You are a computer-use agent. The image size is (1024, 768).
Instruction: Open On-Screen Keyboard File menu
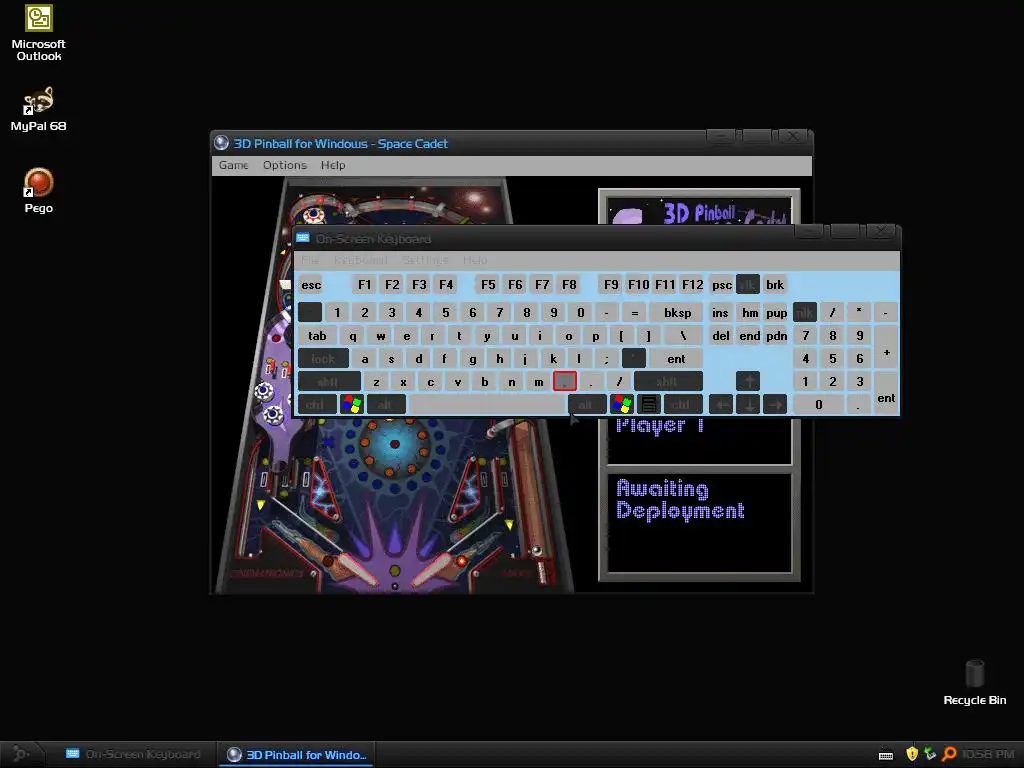[310, 260]
